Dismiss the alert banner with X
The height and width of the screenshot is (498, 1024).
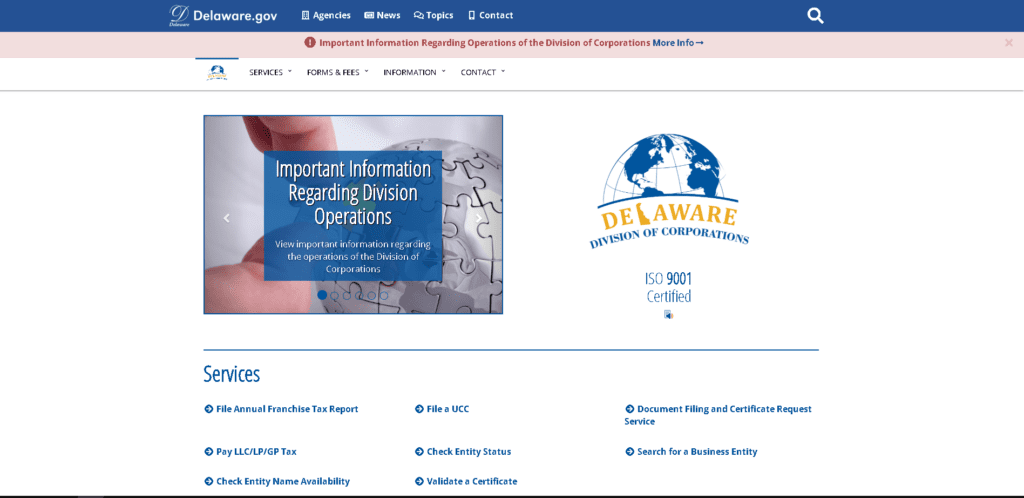tap(1008, 42)
